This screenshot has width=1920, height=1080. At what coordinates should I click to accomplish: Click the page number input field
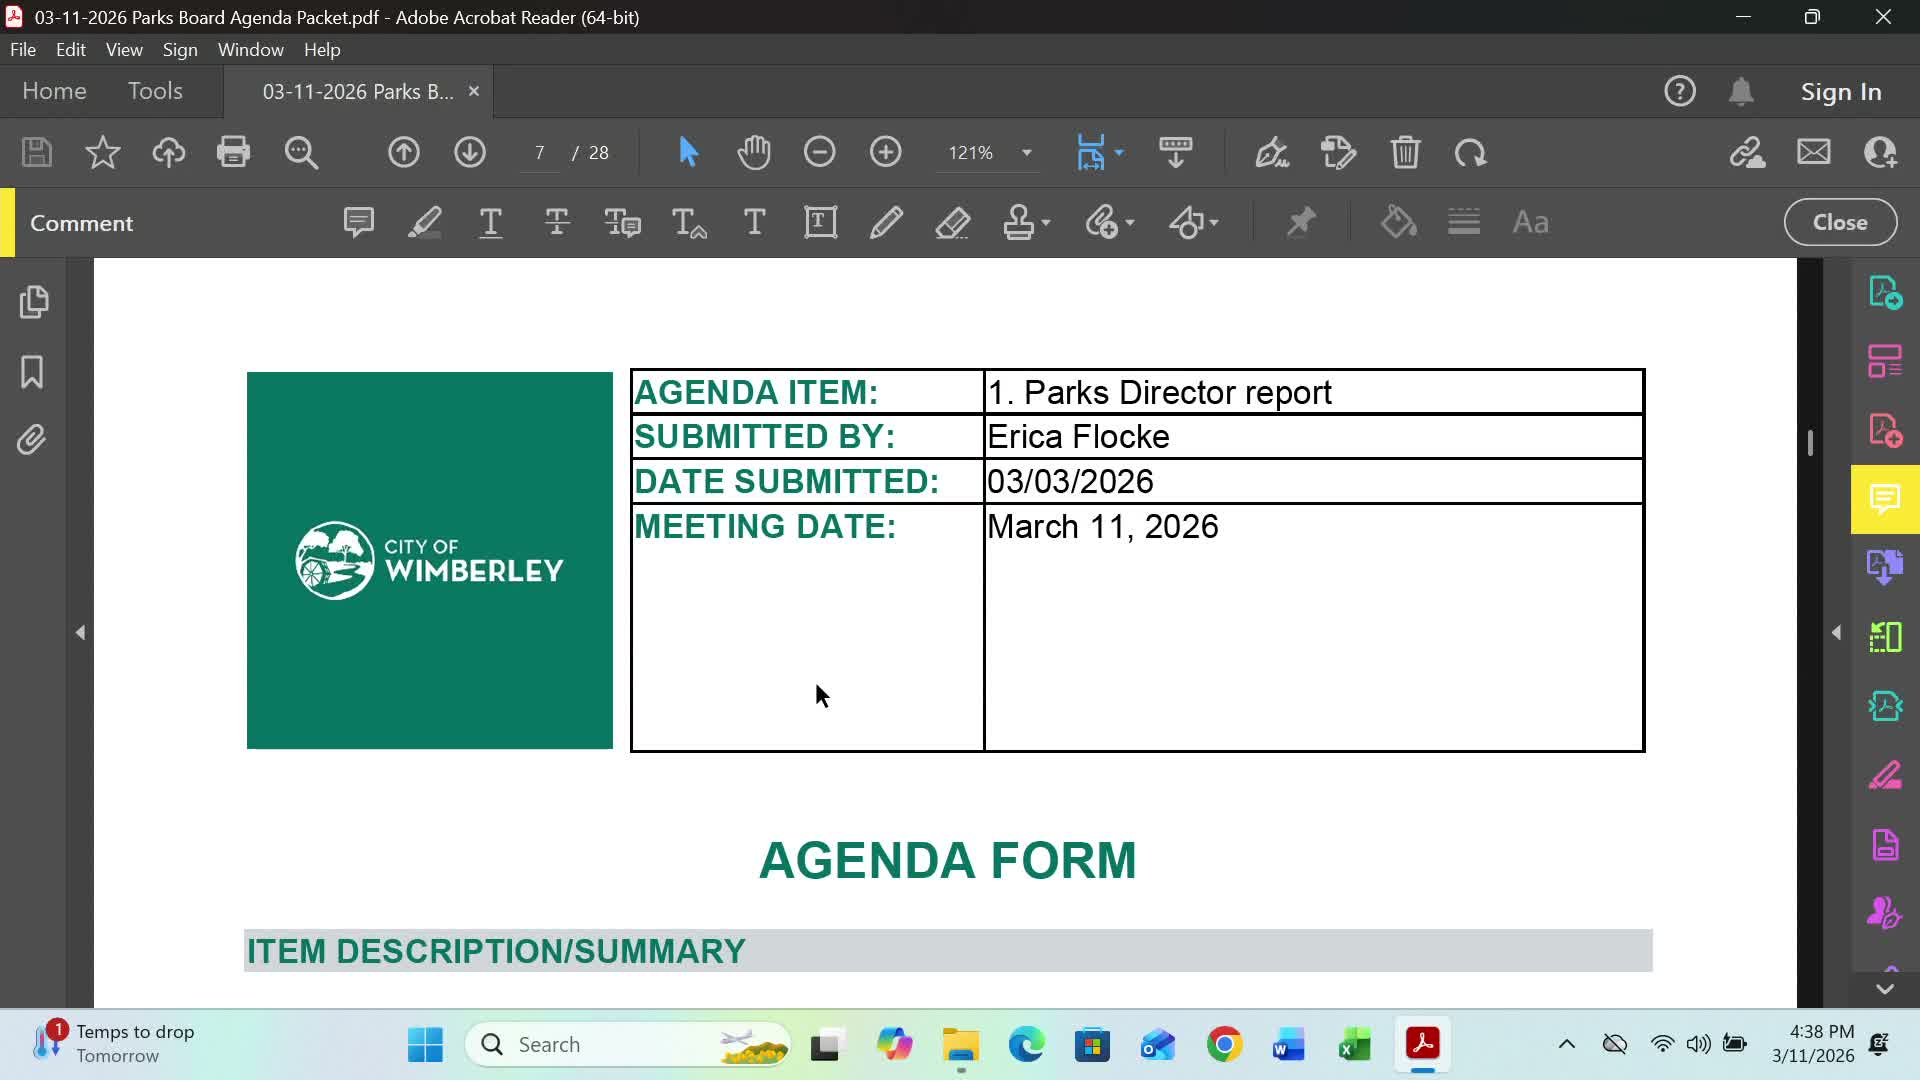[540, 152]
